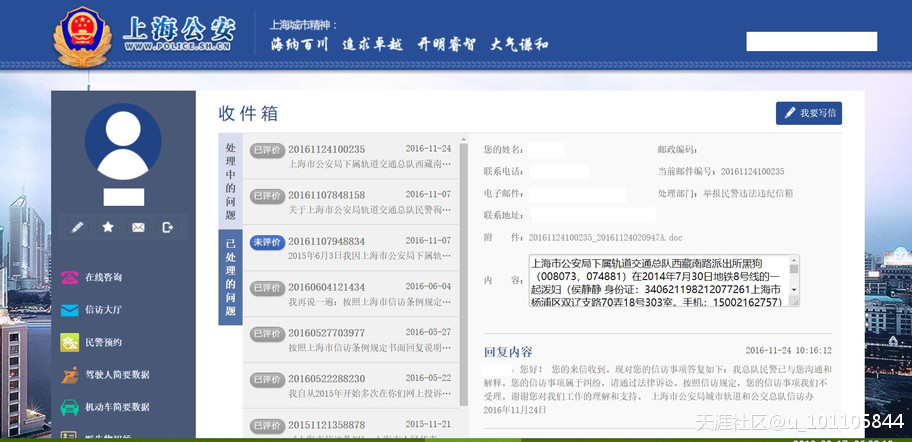Image resolution: width=912 pixels, height=442 pixels.
Task: Open mail 20160522288230
Action: pyautogui.click(x=351, y=386)
